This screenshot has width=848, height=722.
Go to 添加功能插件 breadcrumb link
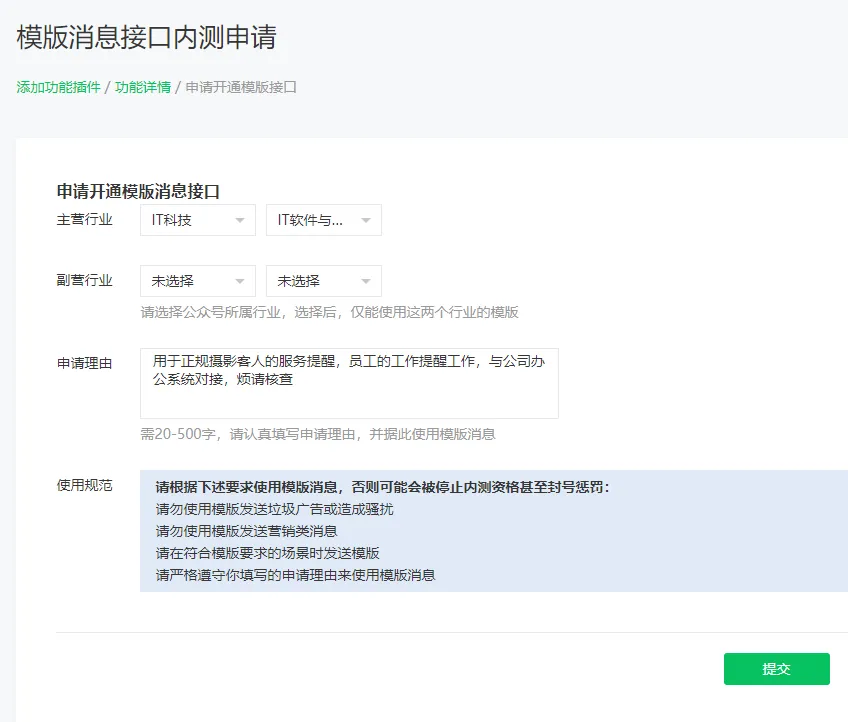pyautogui.click(x=58, y=87)
